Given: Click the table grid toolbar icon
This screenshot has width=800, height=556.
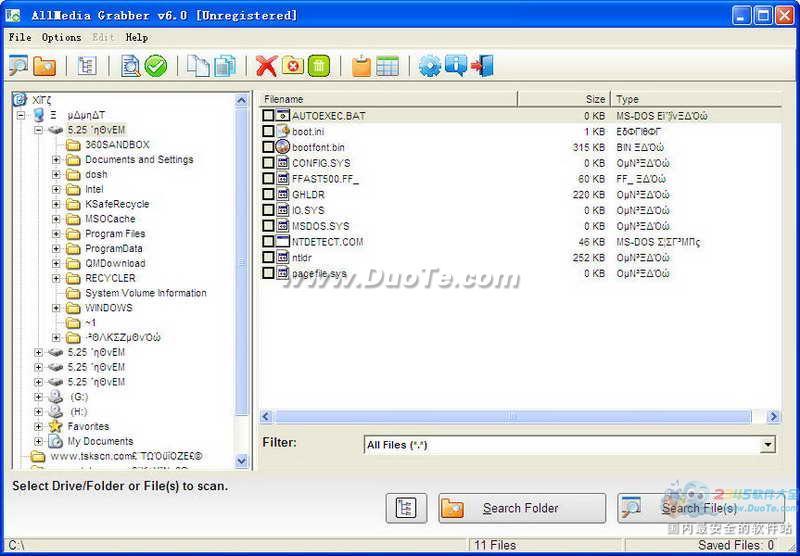Looking at the screenshot, I should pyautogui.click(x=387, y=66).
